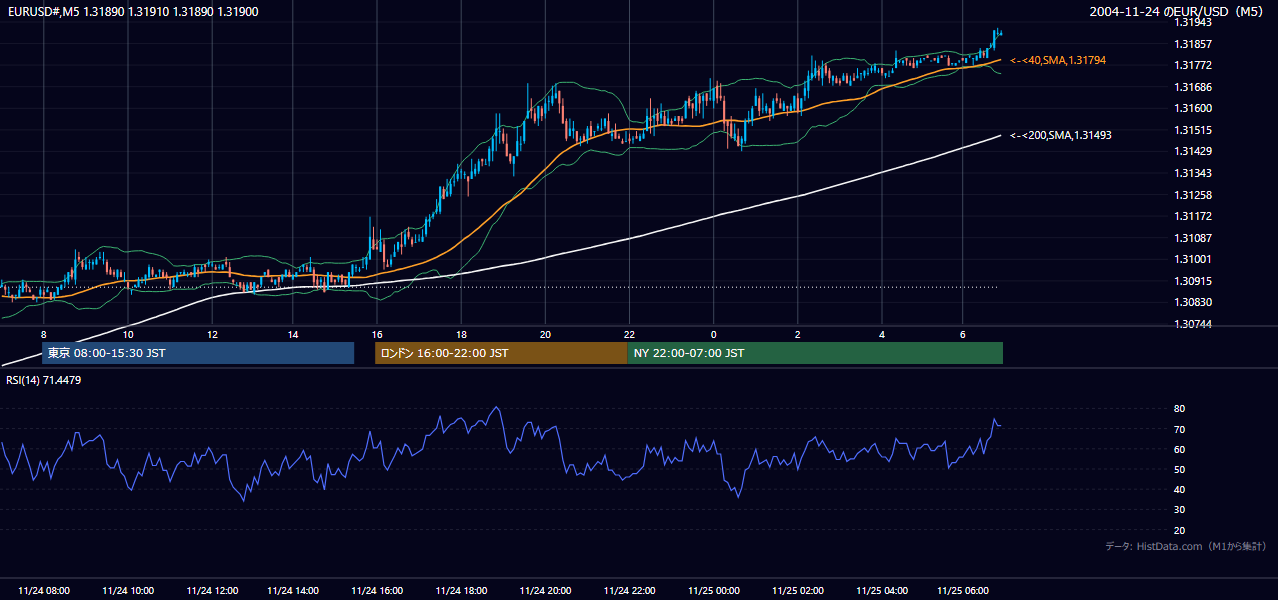Click hour label 16 on price chart time axis
The image size is (1278, 600).
(x=377, y=334)
